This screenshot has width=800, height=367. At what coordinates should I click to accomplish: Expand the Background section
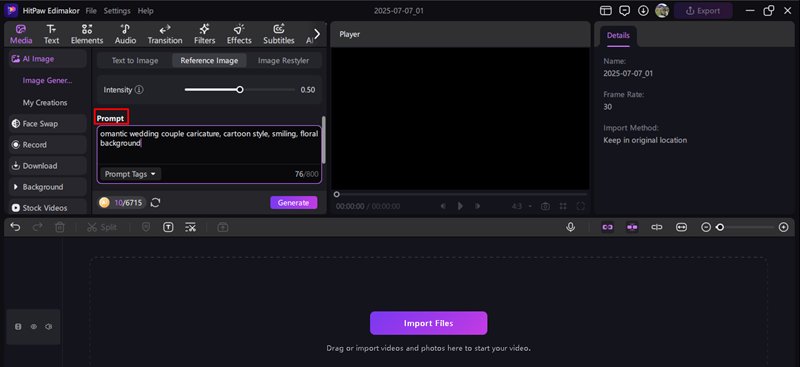(47, 187)
